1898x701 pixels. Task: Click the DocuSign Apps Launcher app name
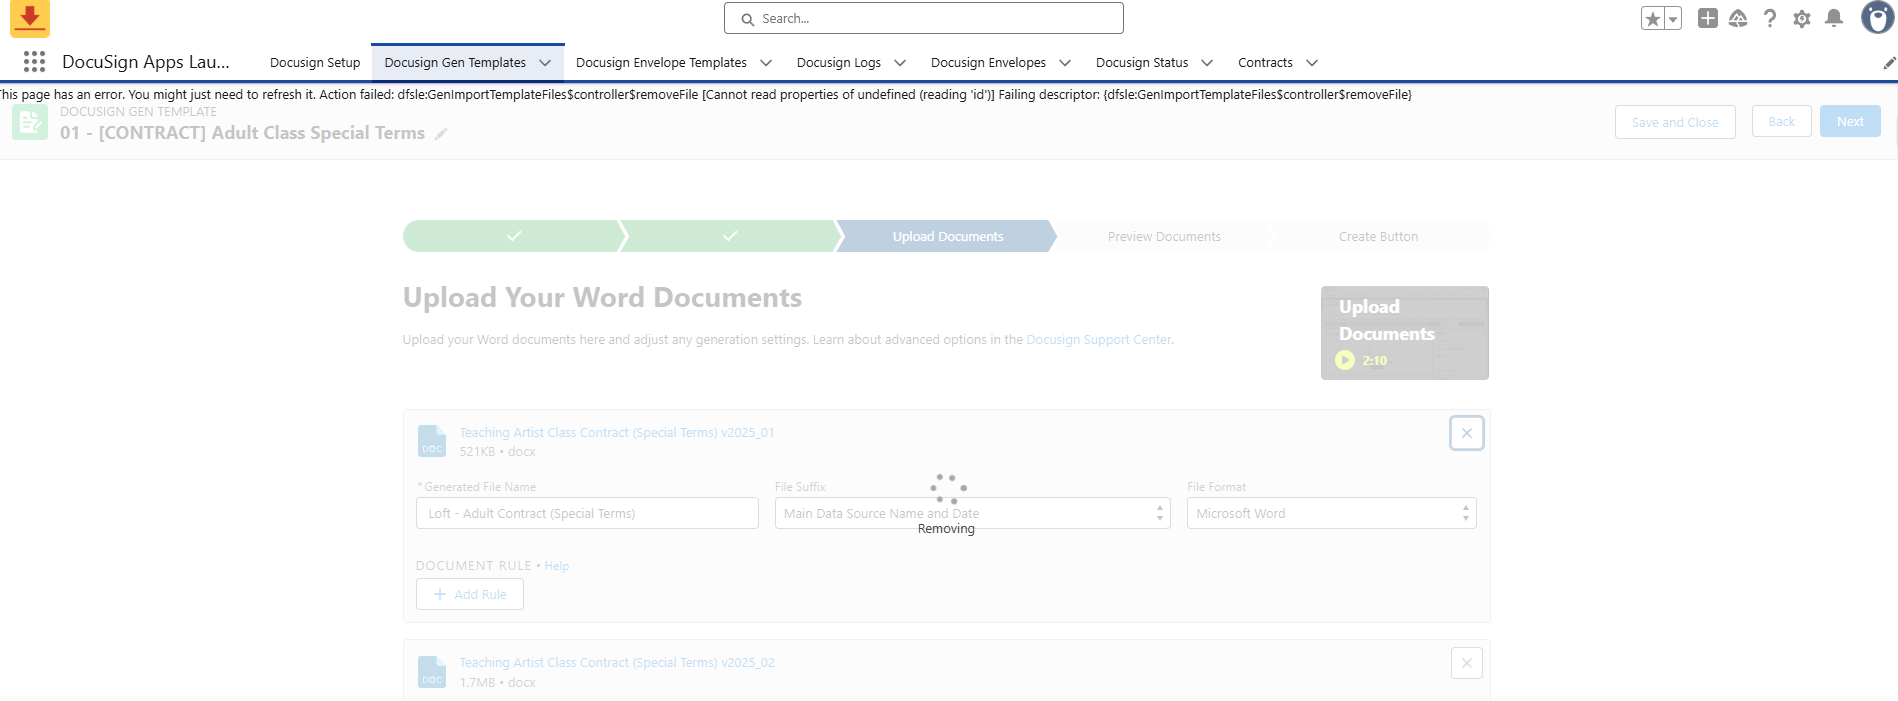145,62
